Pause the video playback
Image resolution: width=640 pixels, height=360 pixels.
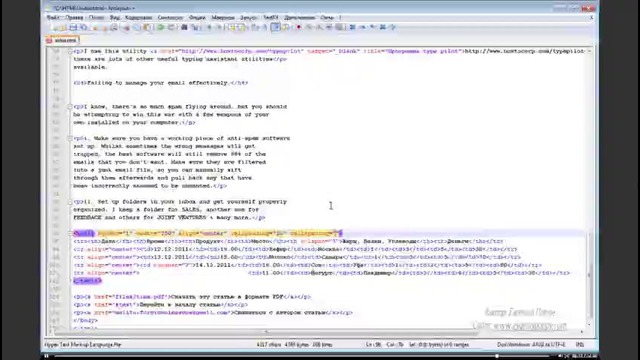47,356
